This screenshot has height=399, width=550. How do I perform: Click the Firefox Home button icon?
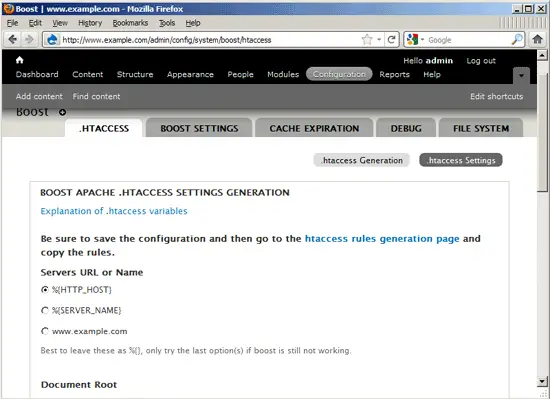click(537, 39)
